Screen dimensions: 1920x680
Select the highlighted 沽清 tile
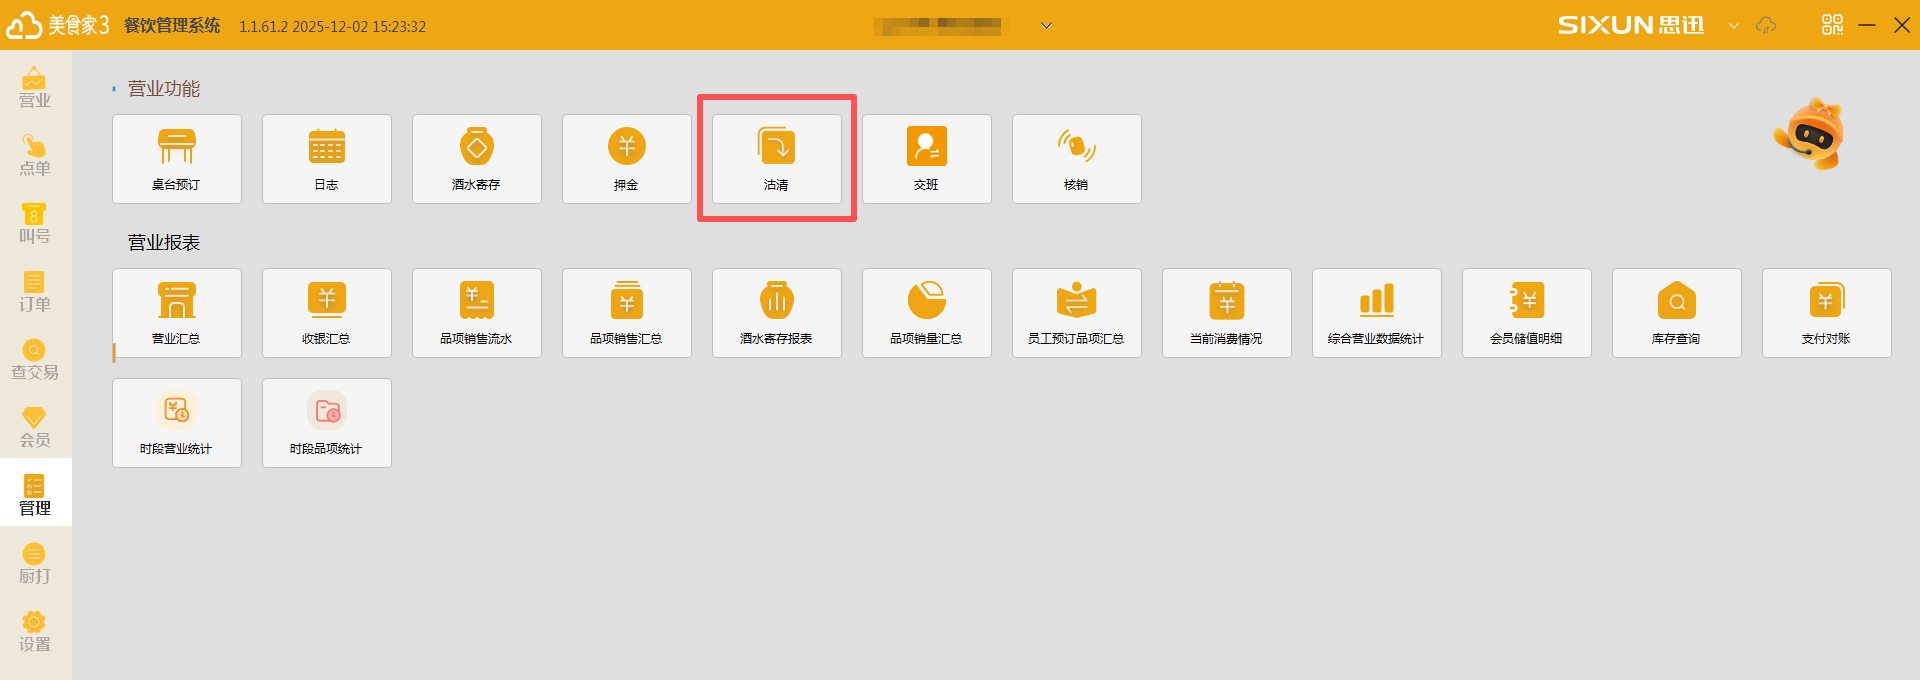777,159
